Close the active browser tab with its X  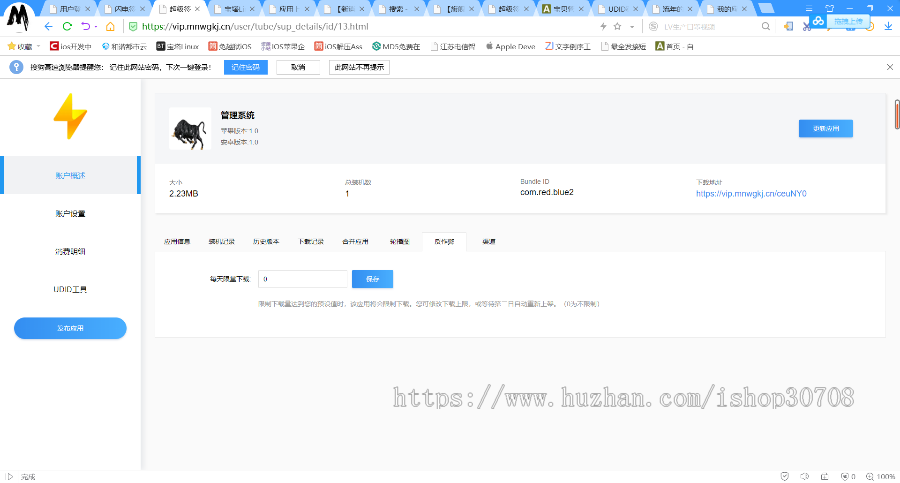pos(197,9)
